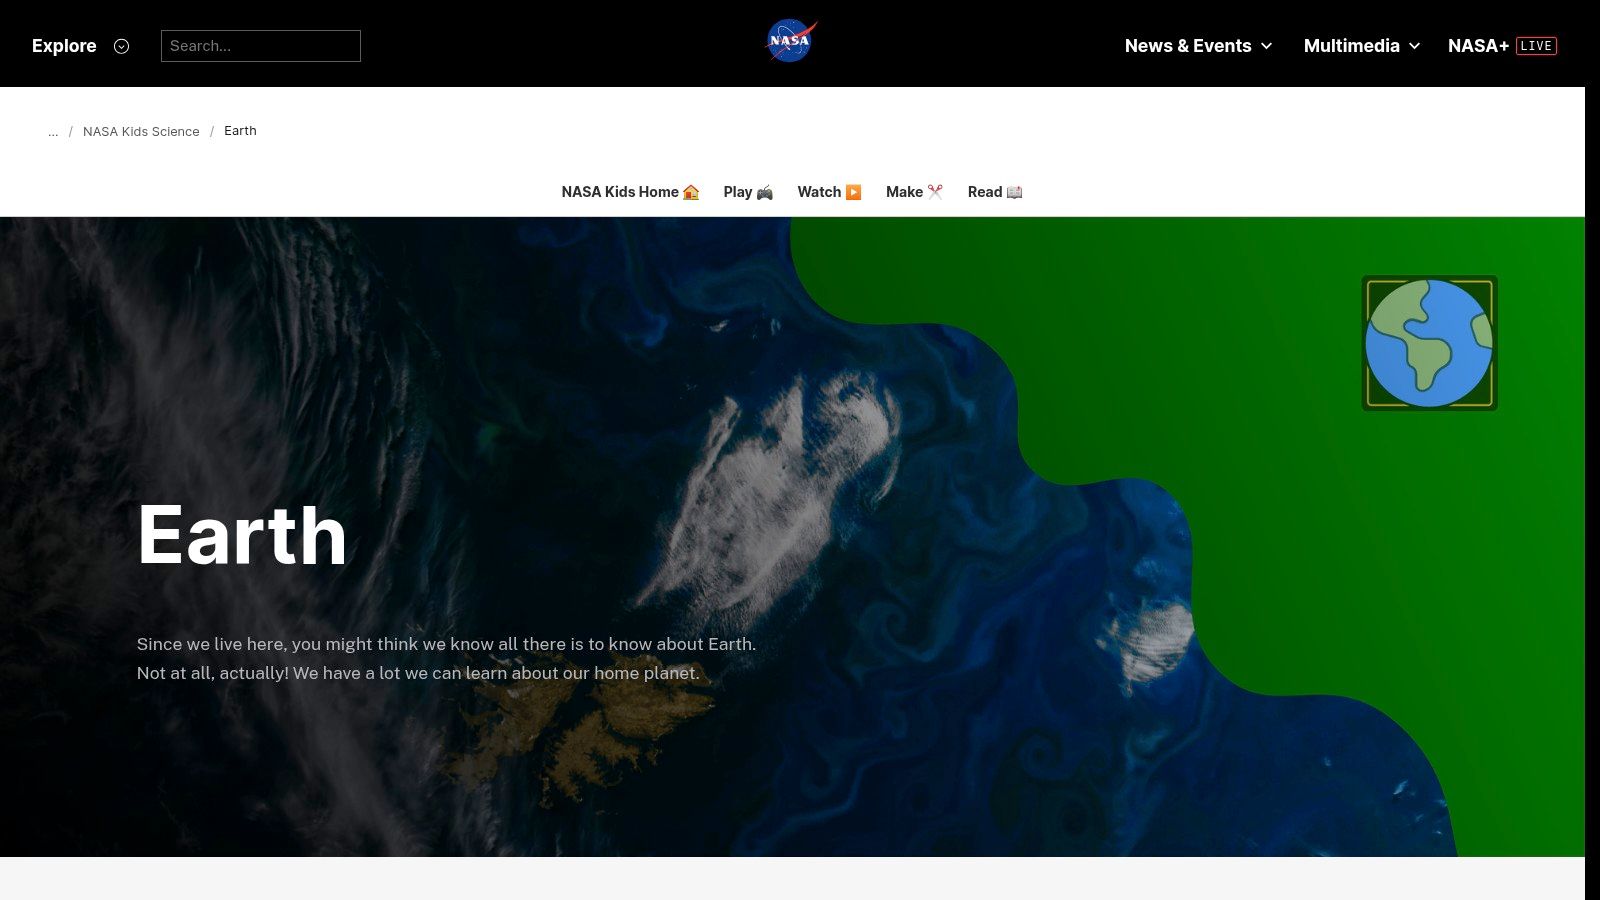Select the Earth badge icon

click(x=1429, y=342)
